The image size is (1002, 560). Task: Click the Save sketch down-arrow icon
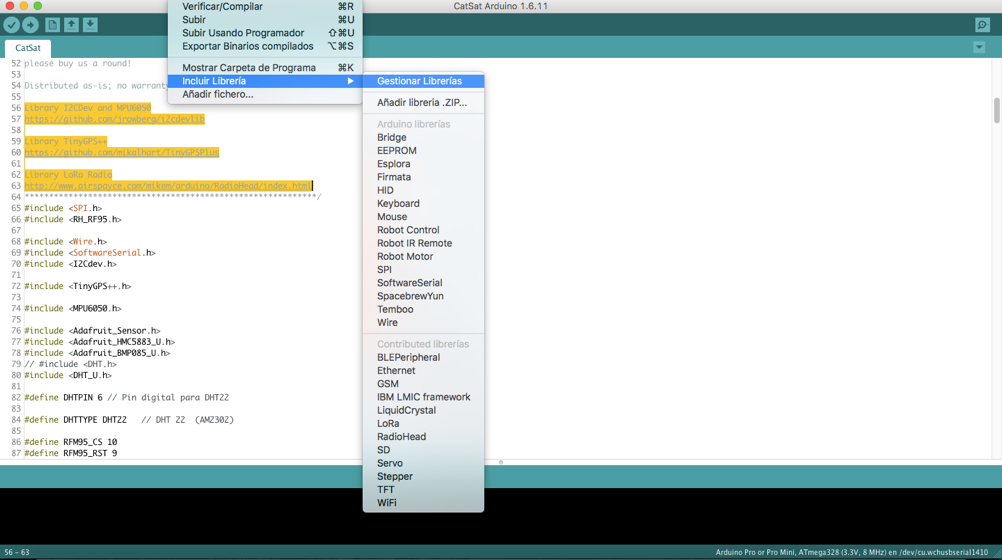pos(90,25)
